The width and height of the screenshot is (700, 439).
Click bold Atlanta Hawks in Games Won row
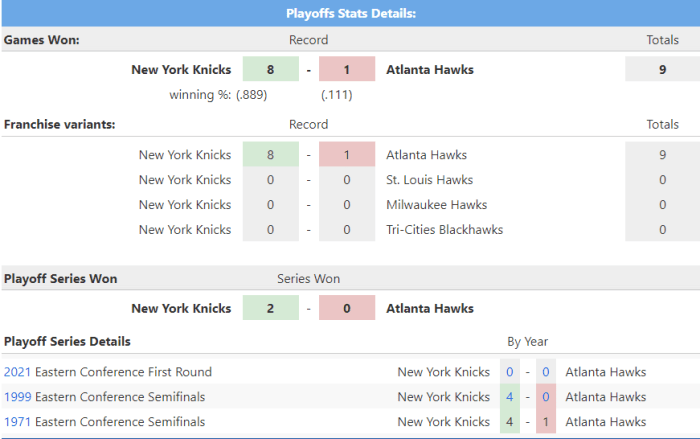point(430,70)
